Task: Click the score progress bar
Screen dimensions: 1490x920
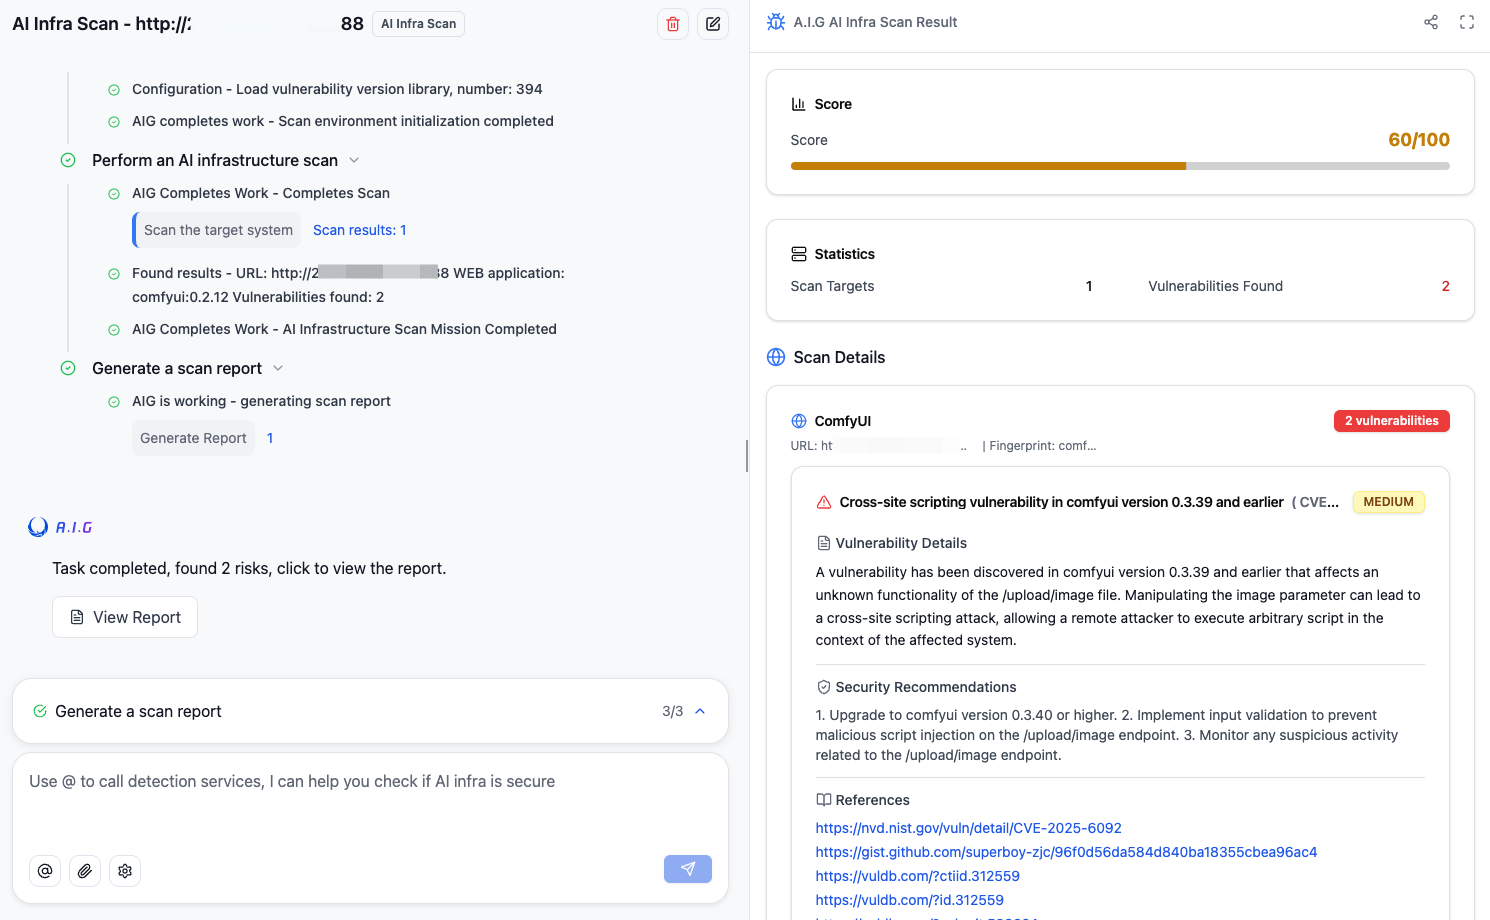Action: (x=1120, y=166)
